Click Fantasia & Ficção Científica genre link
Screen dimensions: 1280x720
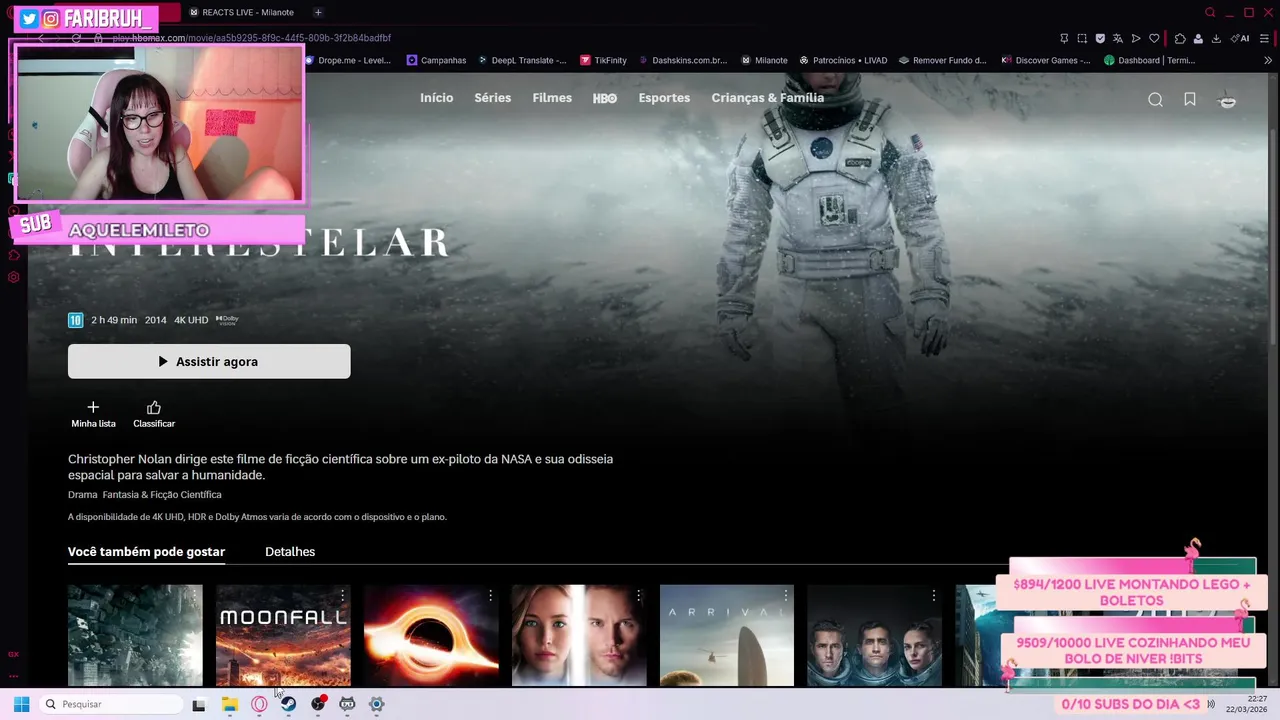click(162, 495)
